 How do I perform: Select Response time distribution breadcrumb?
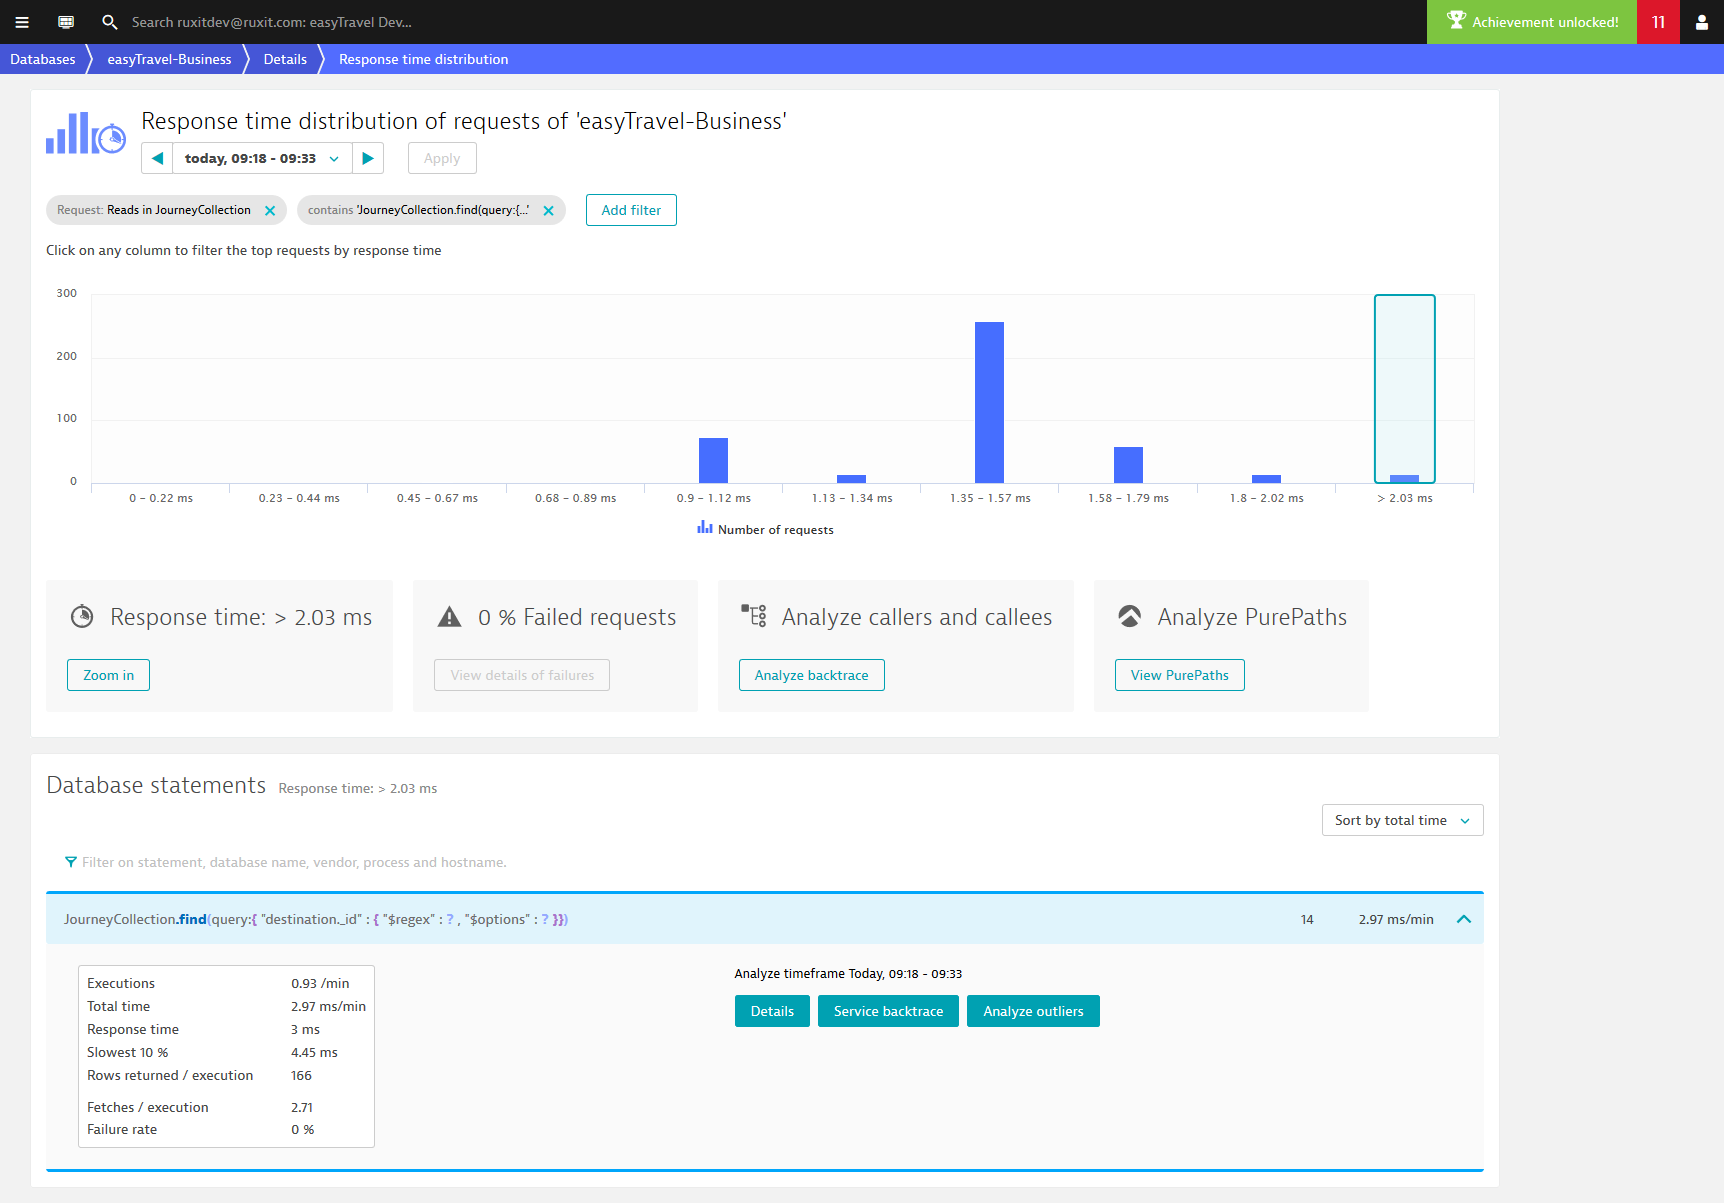tap(423, 59)
